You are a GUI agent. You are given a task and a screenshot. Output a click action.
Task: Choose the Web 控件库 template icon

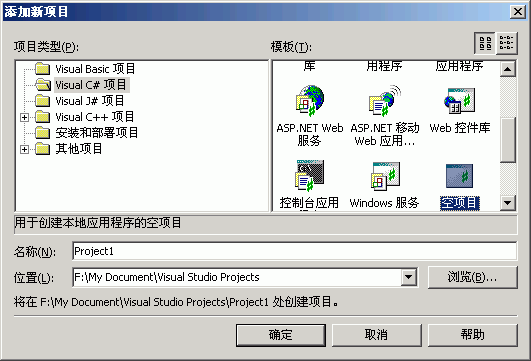click(x=460, y=101)
